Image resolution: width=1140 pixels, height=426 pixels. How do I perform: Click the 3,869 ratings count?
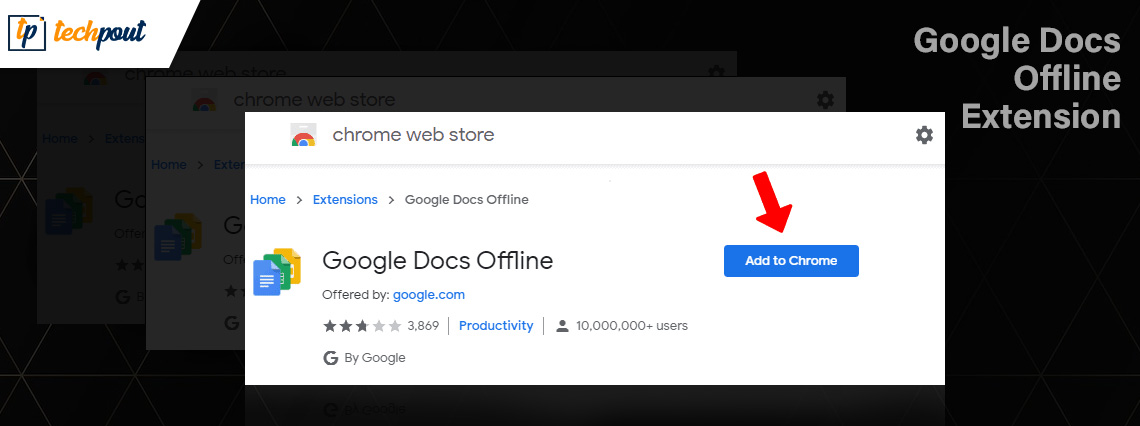(x=423, y=326)
